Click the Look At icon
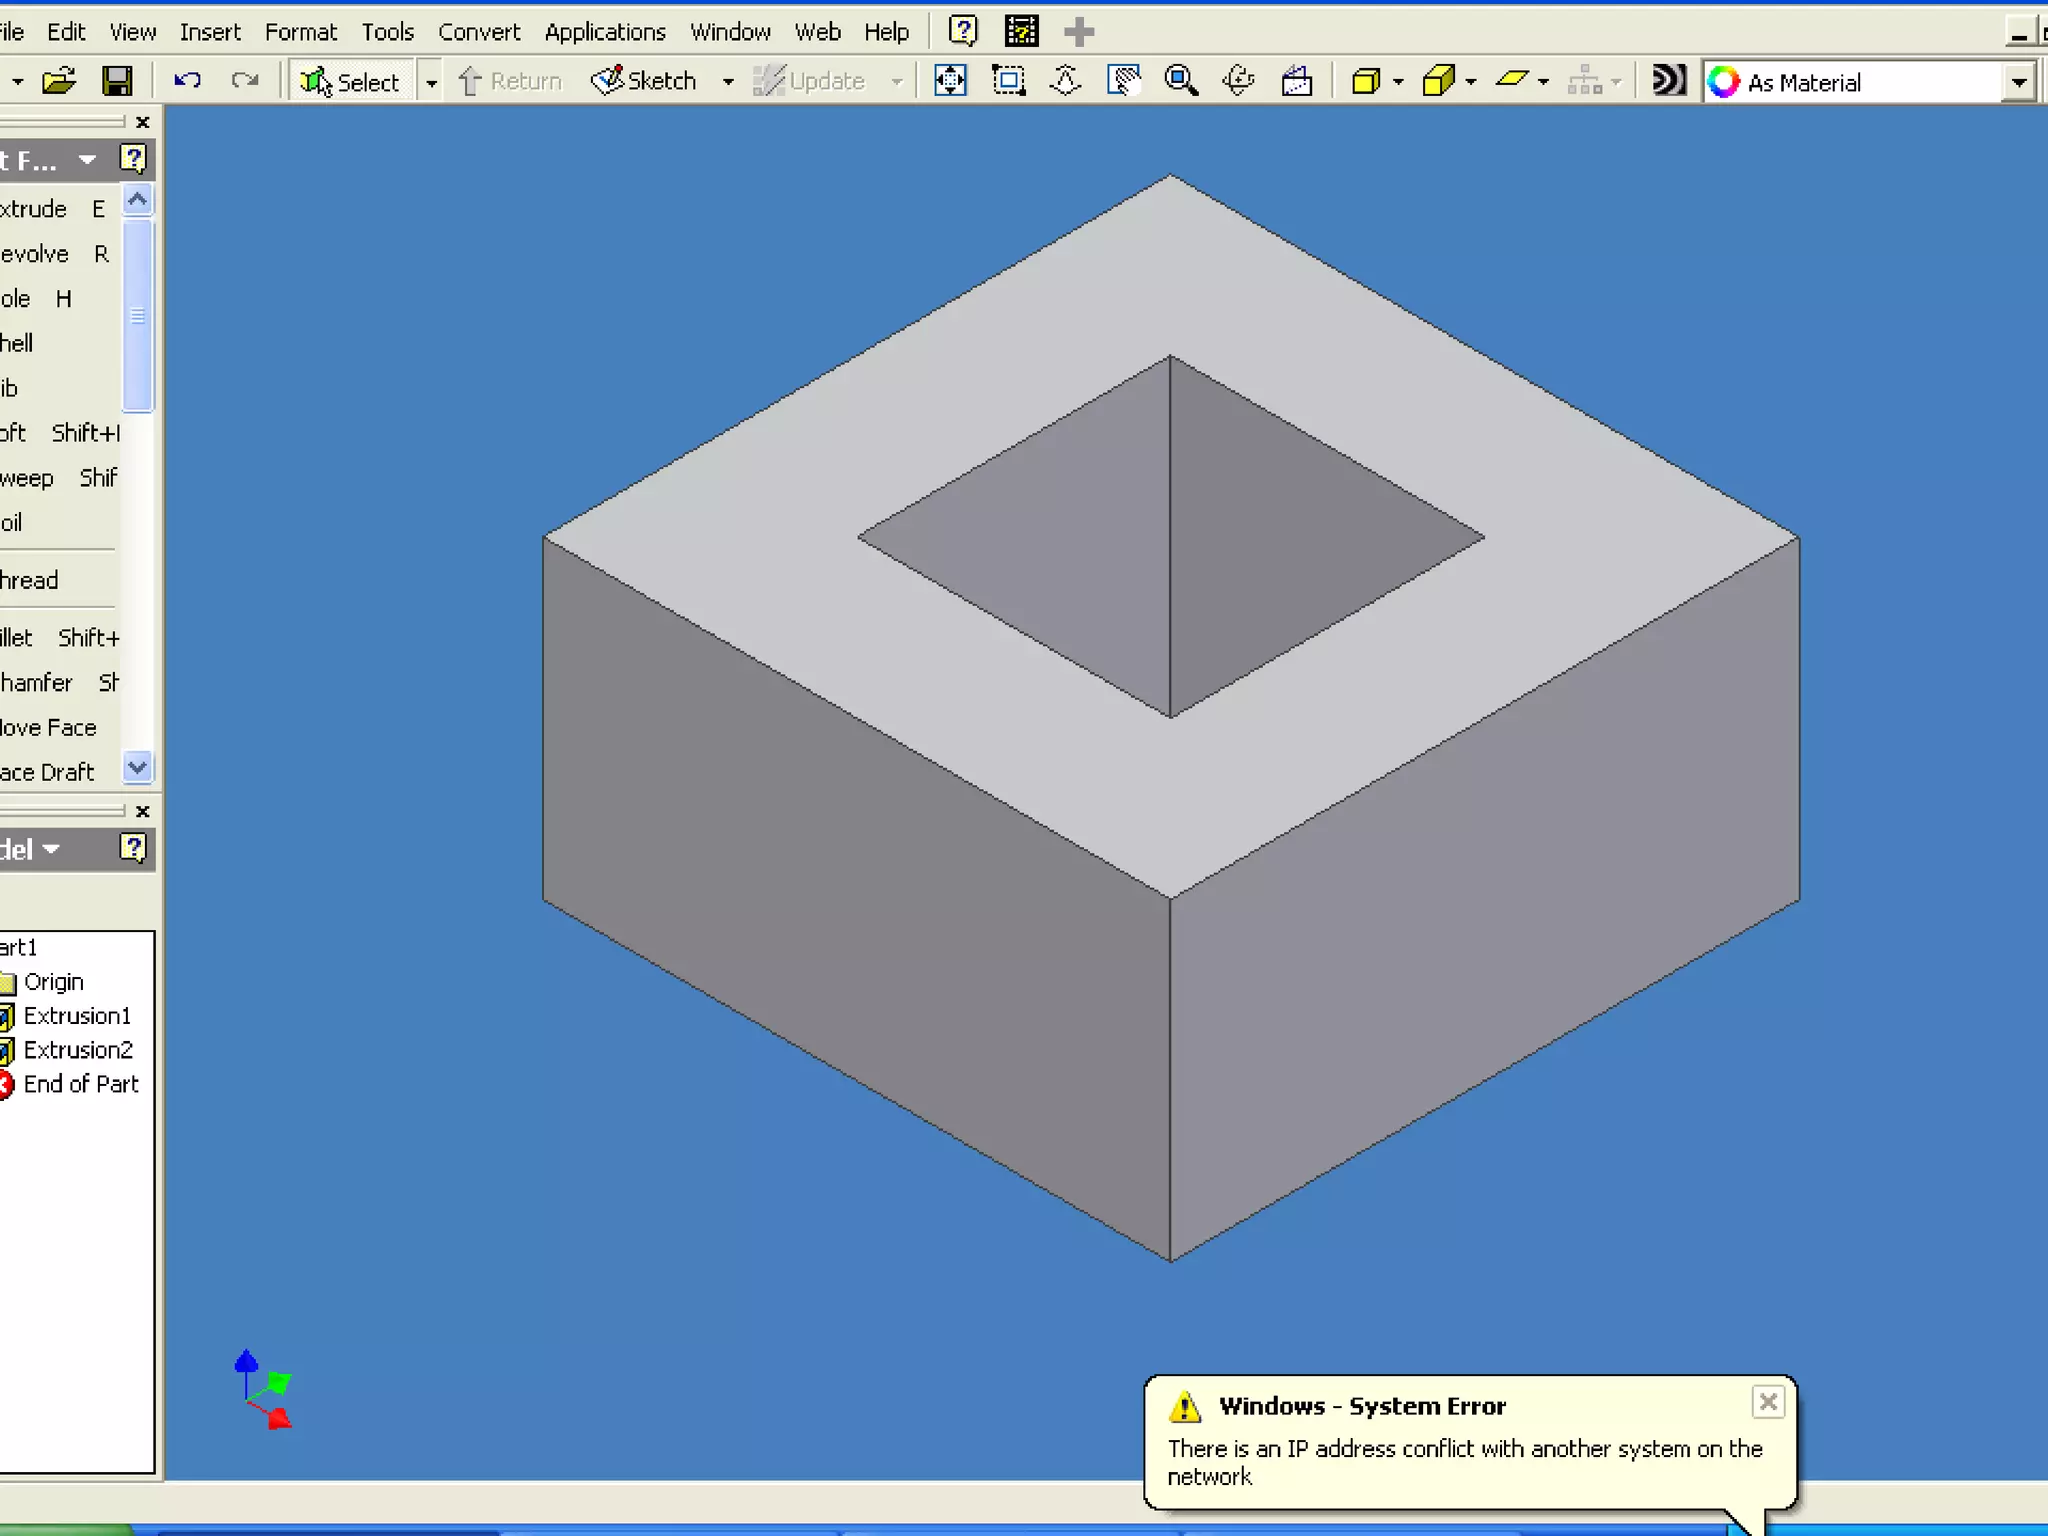 point(1297,81)
